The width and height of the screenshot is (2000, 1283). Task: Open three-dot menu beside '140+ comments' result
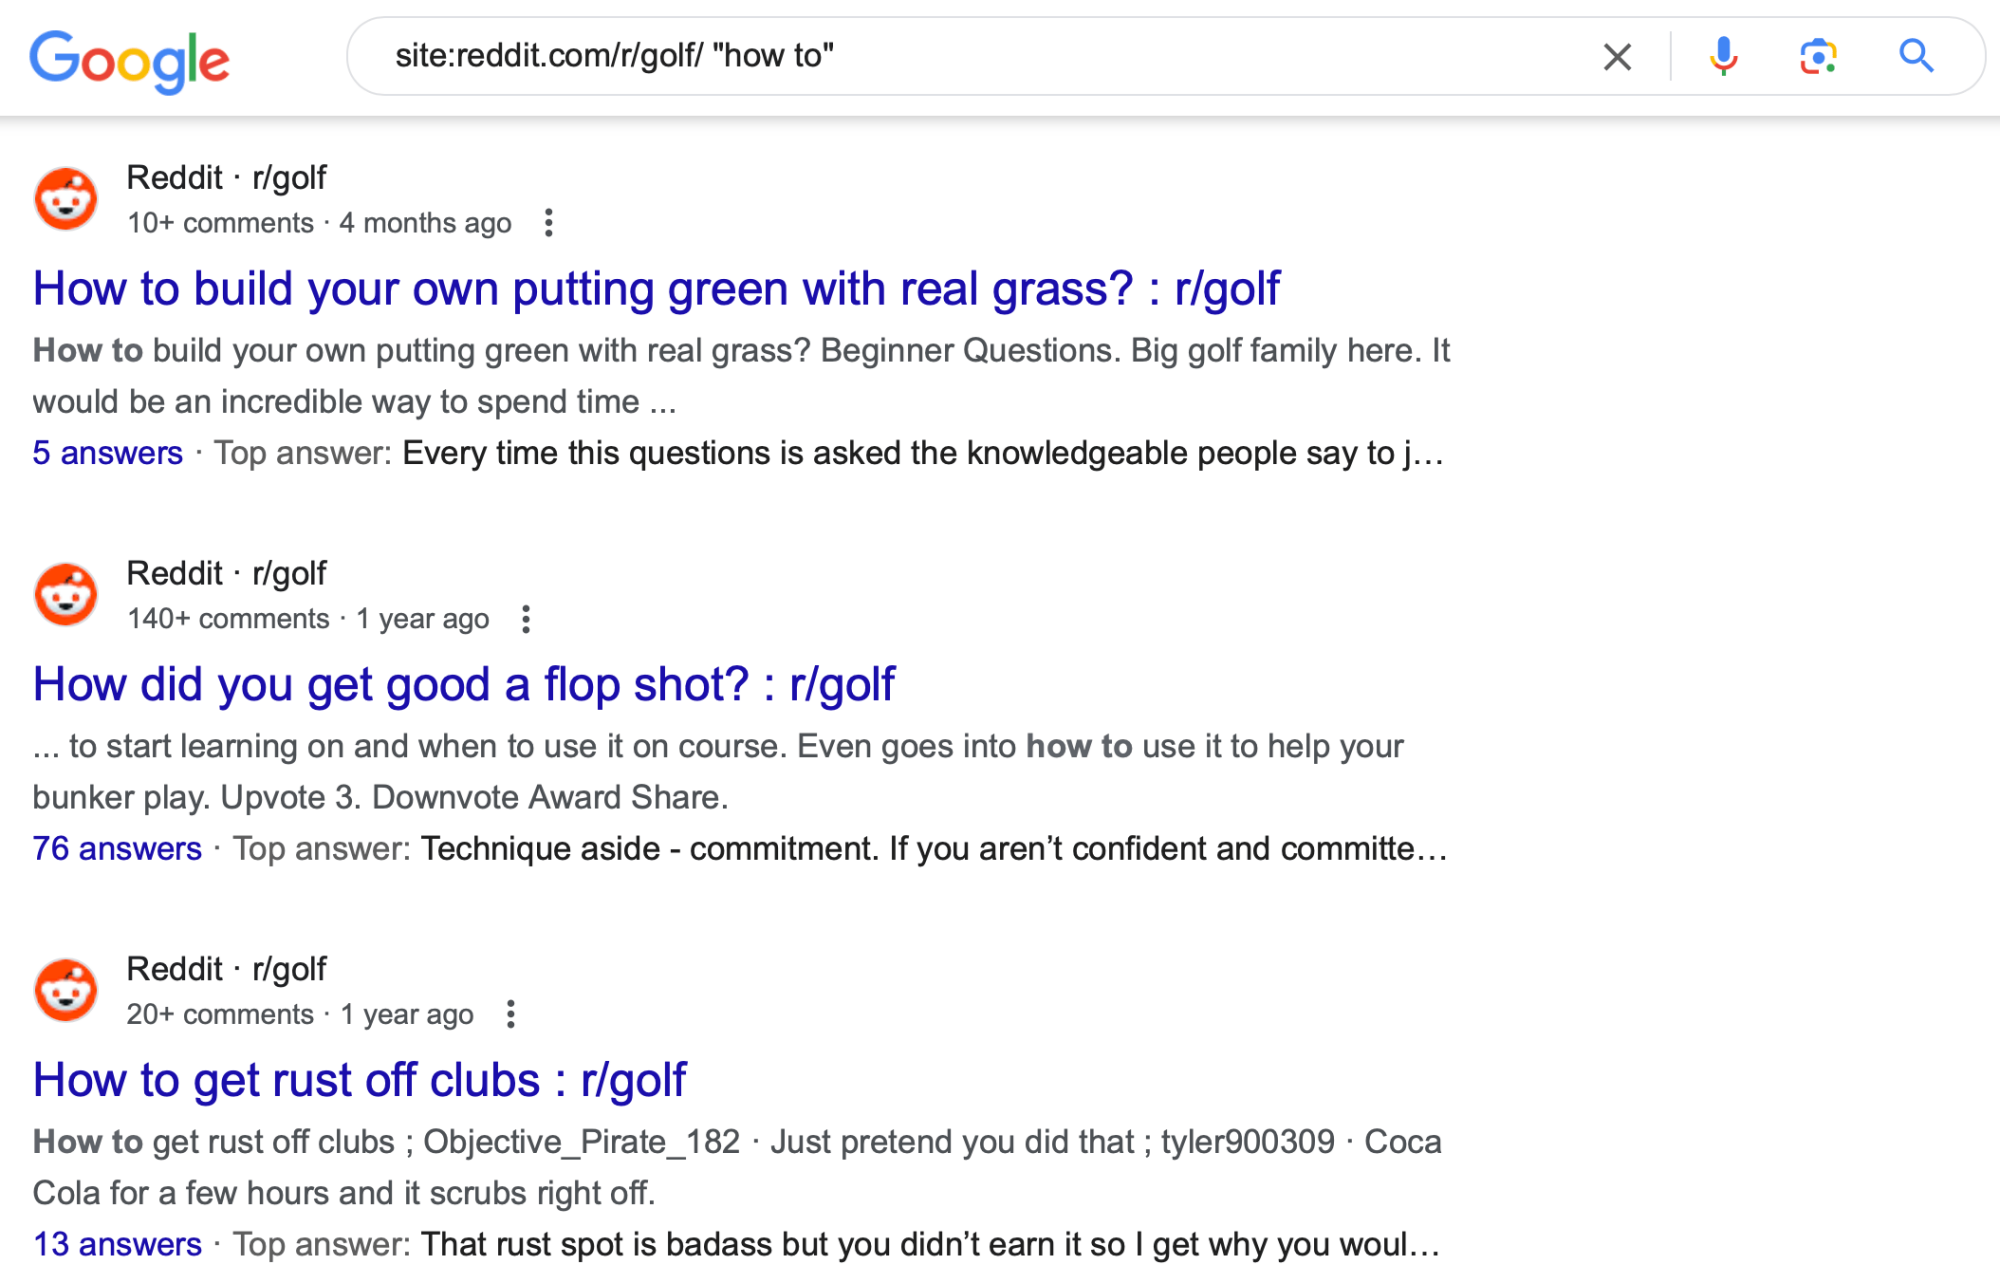coord(526,619)
